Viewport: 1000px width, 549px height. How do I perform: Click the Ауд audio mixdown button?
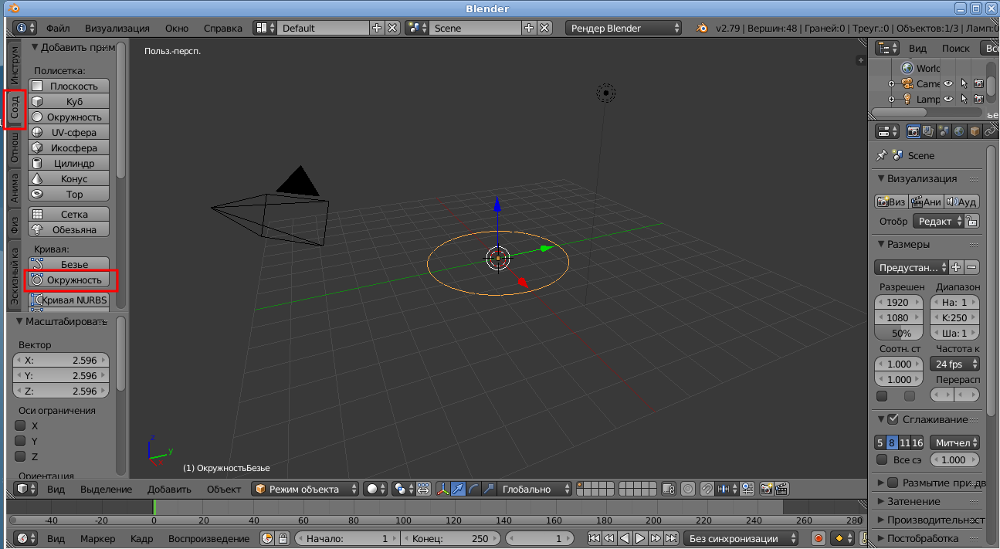click(962, 201)
